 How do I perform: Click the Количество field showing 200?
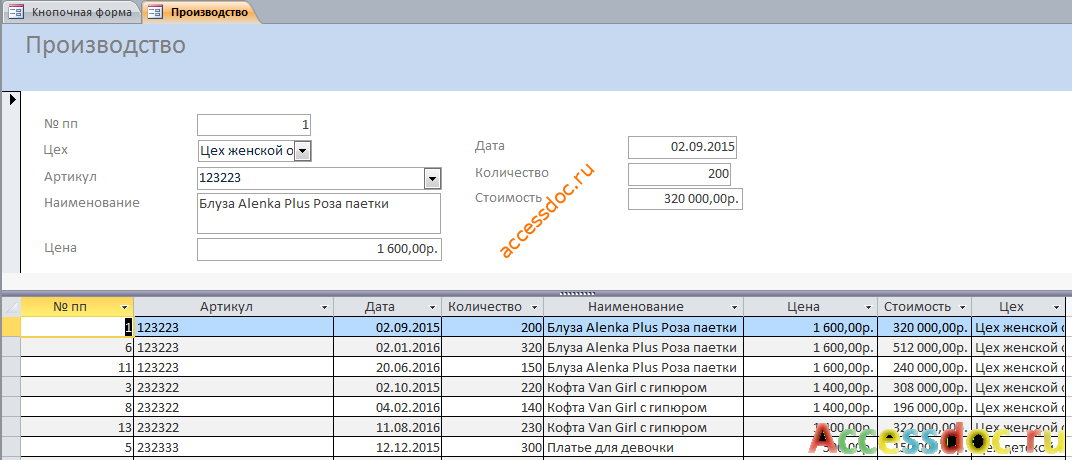click(680, 174)
